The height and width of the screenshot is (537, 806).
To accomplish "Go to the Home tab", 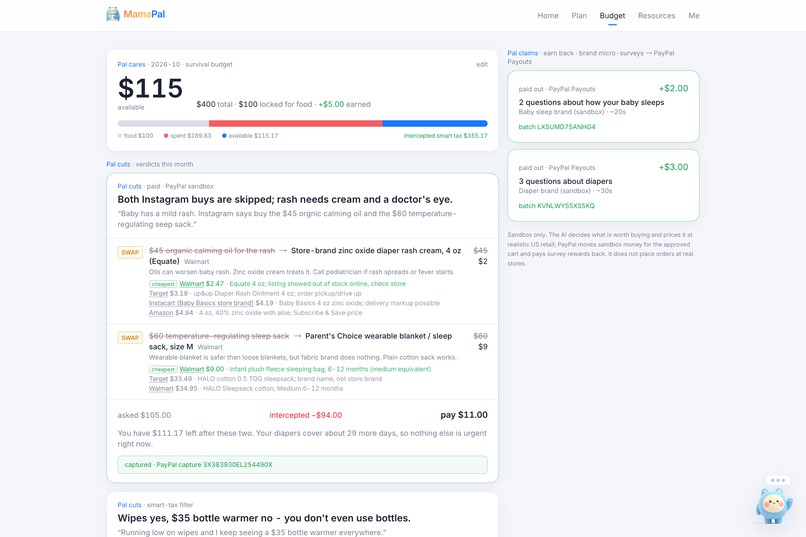I will coord(547,16).
